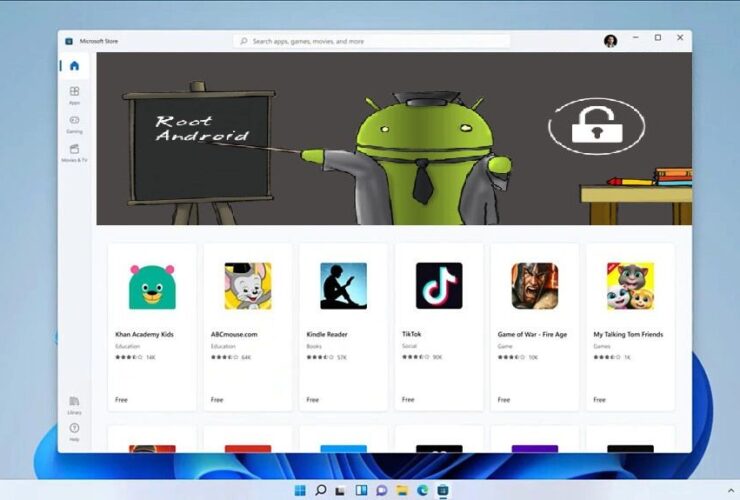This screenshot has width=740, height=500.
Task: Open the Windows Start button in the taskbar
Action: pos(300,490)
